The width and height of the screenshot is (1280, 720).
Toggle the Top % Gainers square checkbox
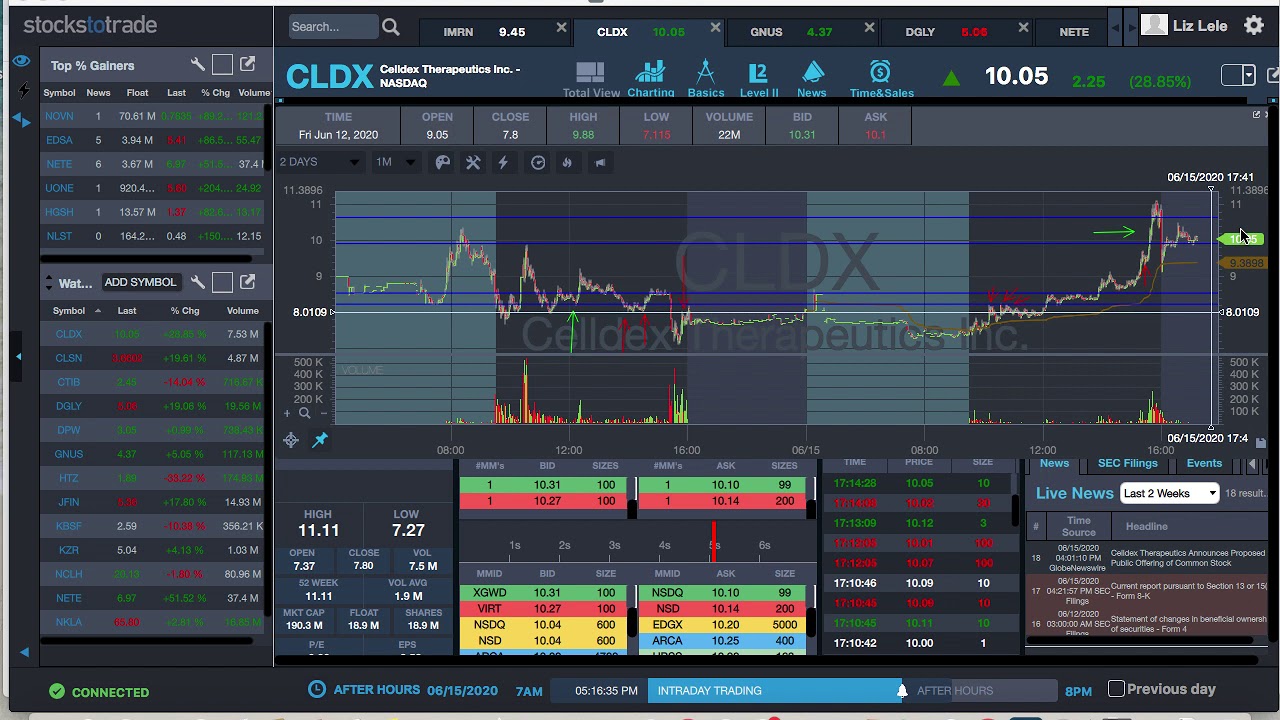[222, 65]
